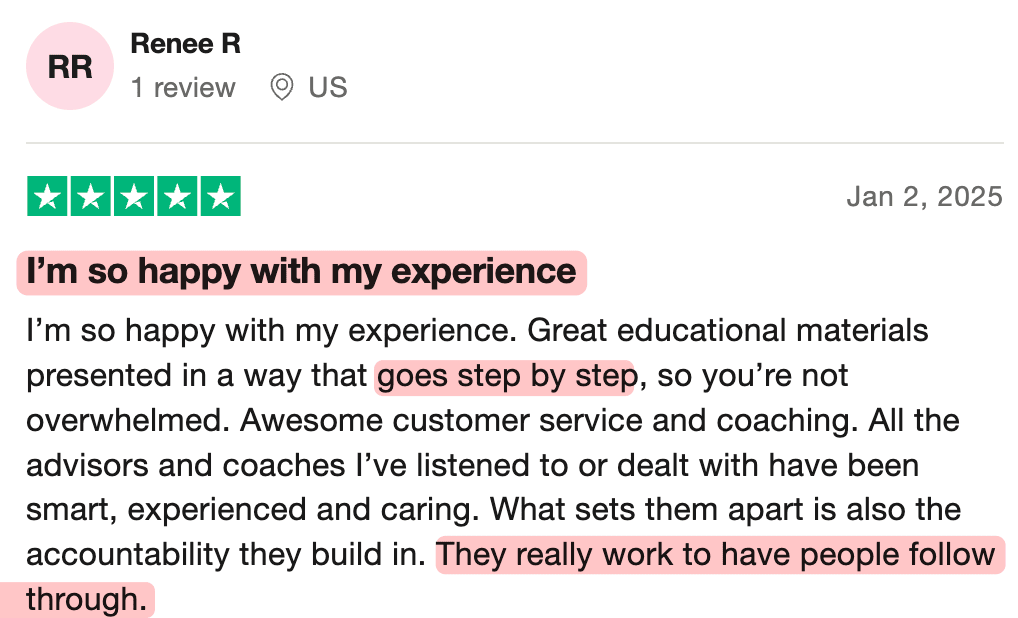
Task: Click the Jan 2, 2025 review date
Action: [924, 197]
